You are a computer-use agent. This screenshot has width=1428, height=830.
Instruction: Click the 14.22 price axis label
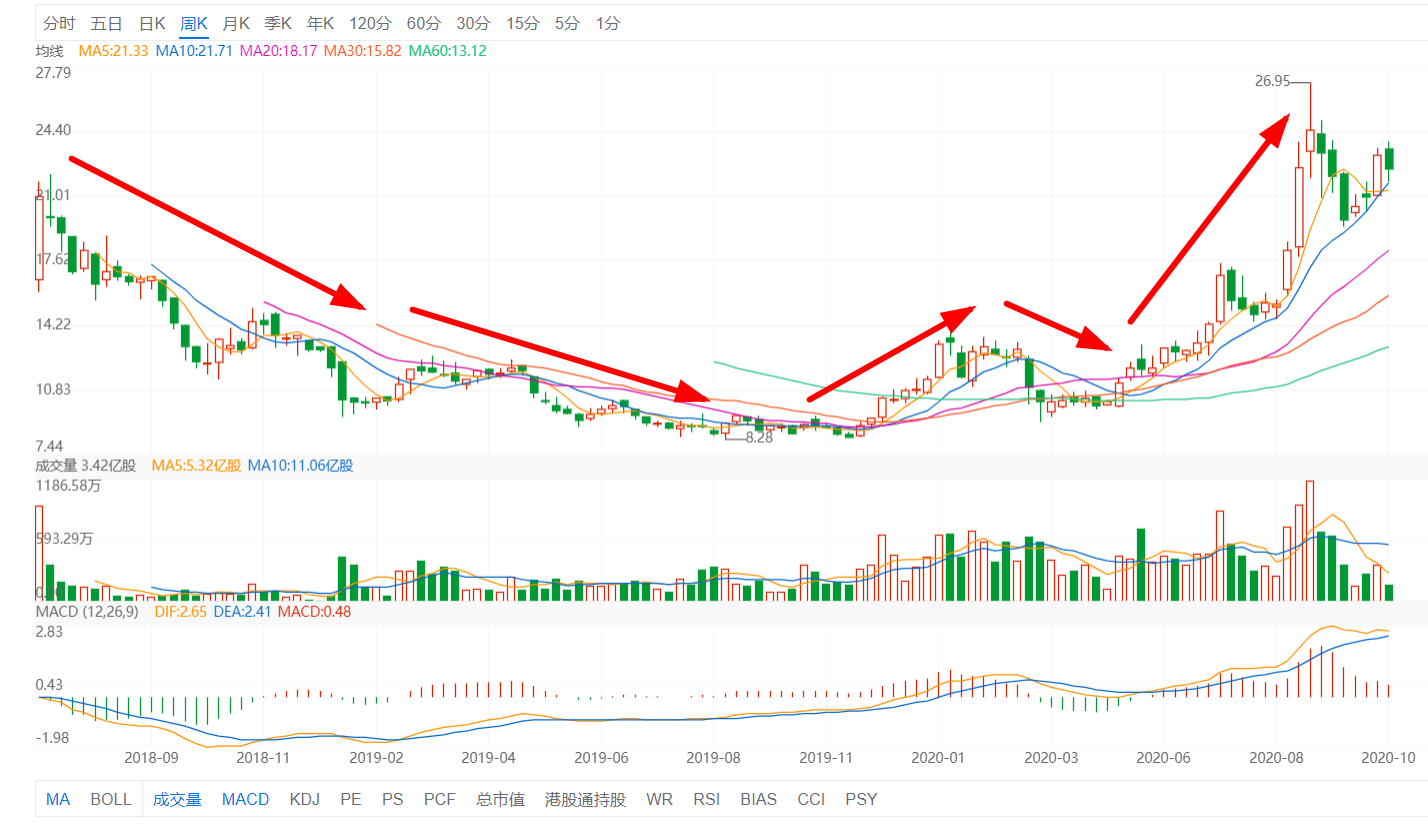53,325
